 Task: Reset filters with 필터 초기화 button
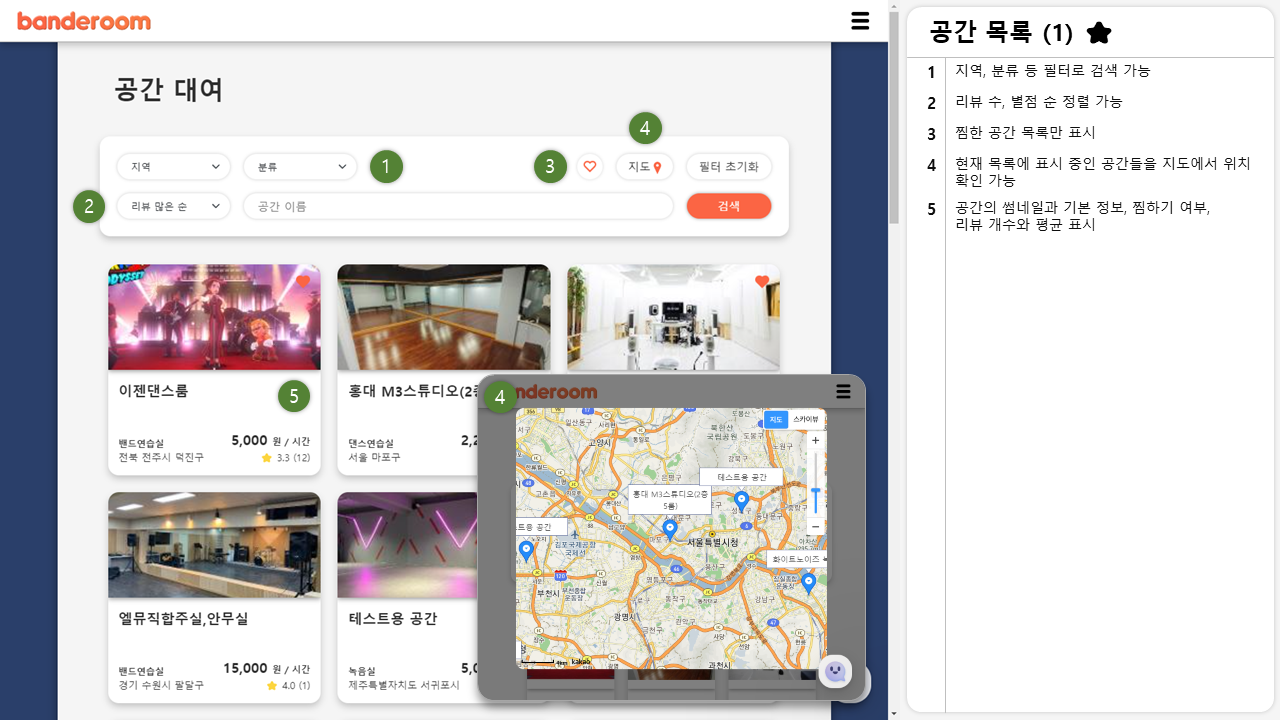[x=728, y=166]
